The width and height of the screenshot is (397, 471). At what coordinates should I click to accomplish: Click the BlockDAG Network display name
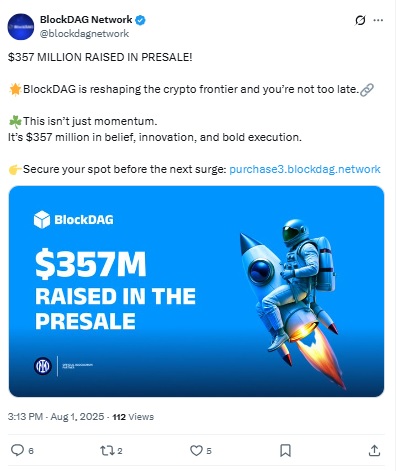(x=86, y=20)
